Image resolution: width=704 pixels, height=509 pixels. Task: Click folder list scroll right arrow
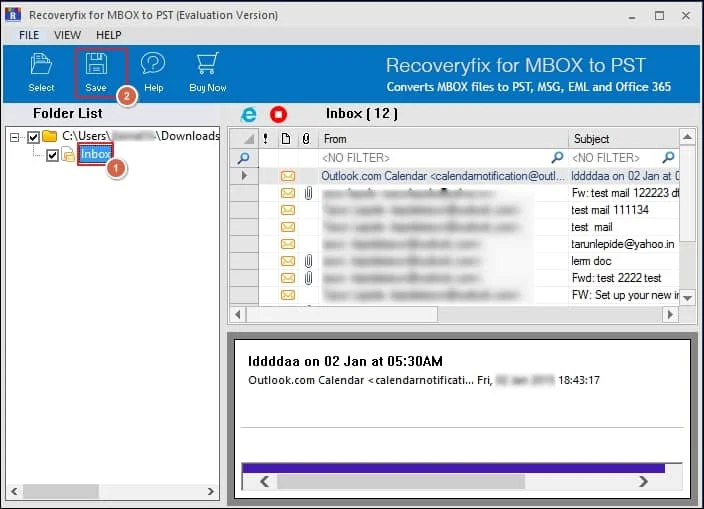point(211,491)
